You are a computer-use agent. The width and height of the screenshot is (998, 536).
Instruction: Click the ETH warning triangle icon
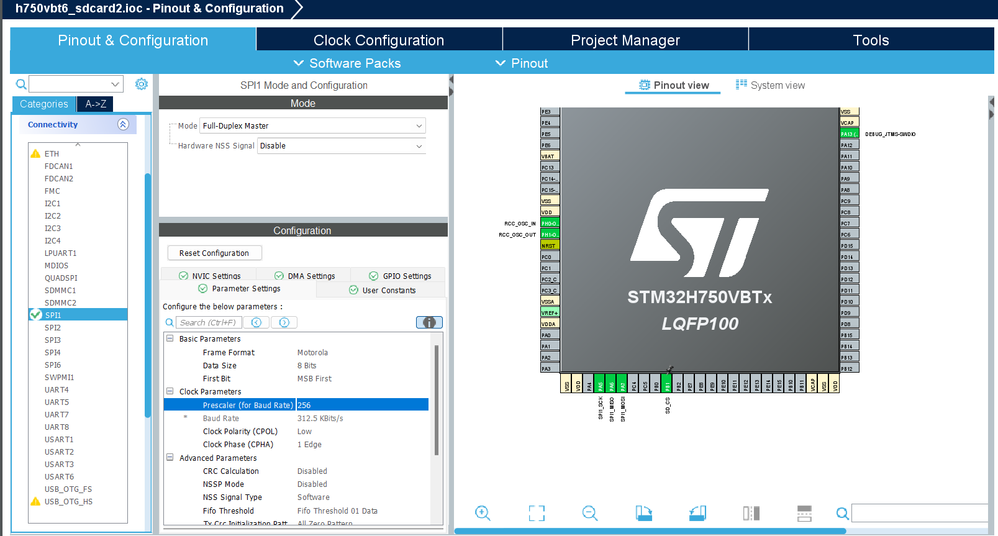click(x=36, y=153)
